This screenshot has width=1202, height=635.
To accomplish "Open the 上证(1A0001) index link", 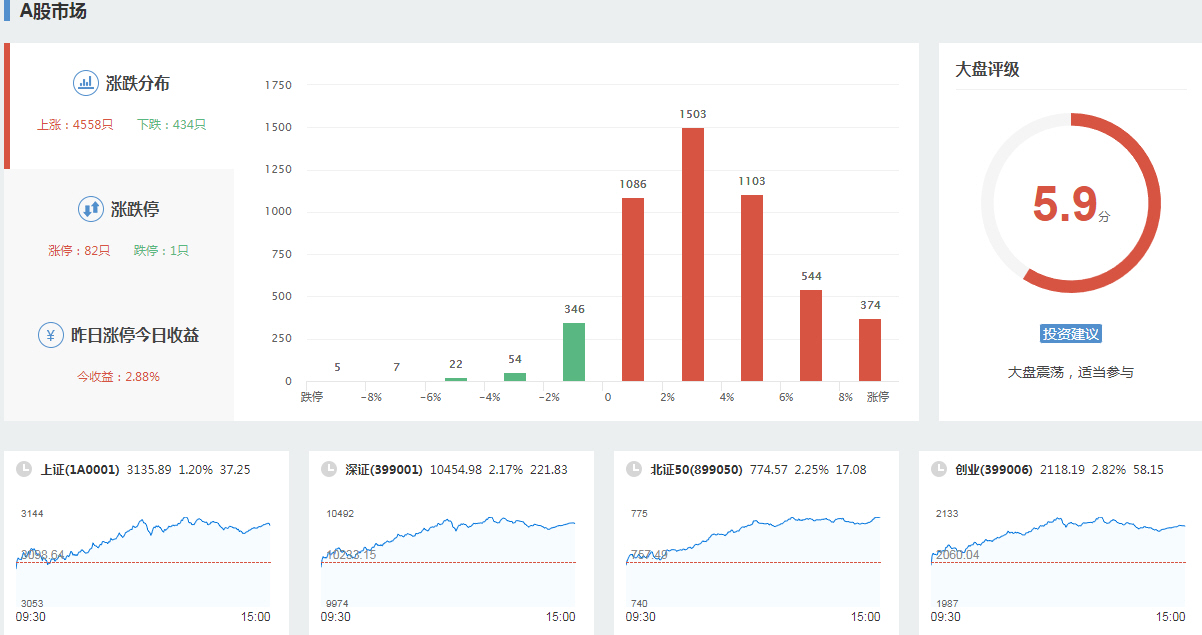I will pyautogui.click(x=80, y=469).
